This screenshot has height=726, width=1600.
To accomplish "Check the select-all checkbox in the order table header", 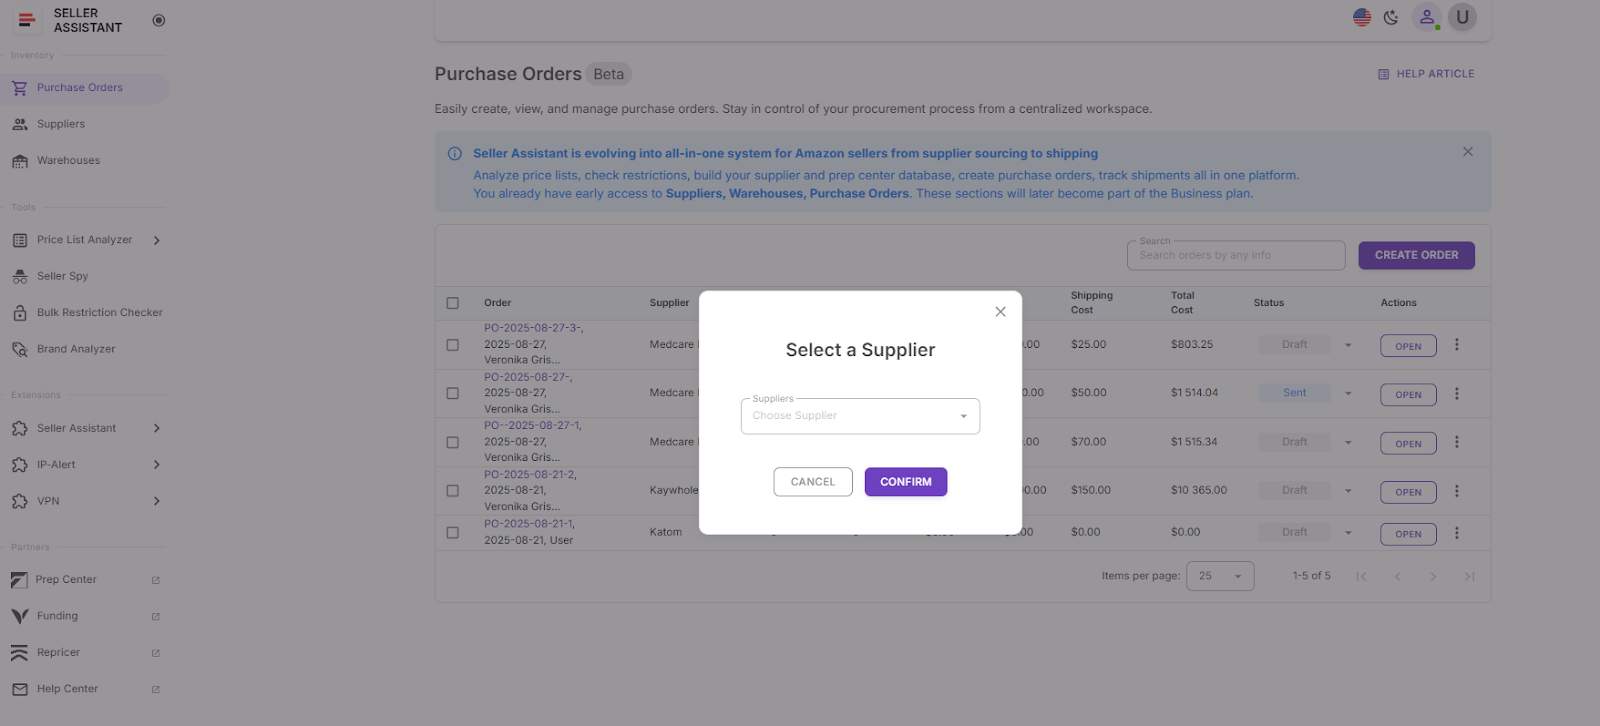I will [452, 302].
